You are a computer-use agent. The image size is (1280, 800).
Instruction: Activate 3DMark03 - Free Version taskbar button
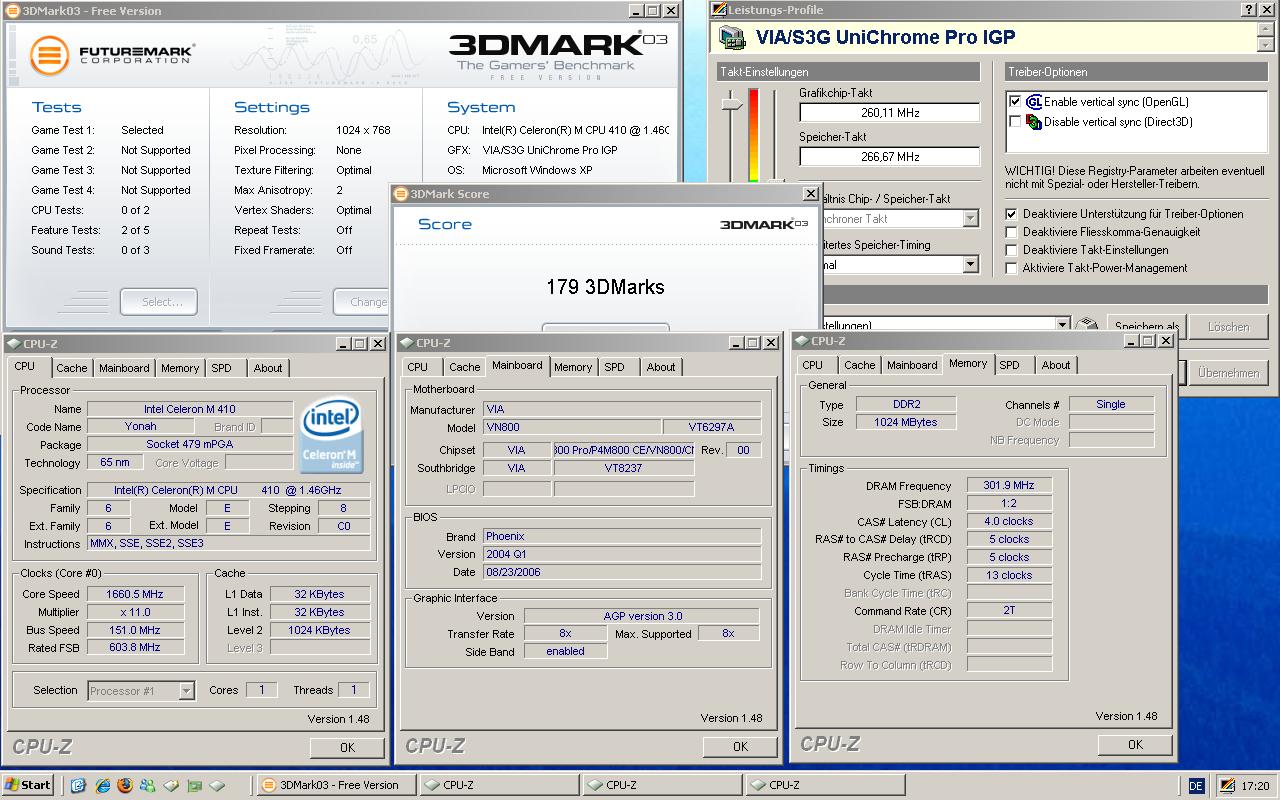[x=335, y=785]
